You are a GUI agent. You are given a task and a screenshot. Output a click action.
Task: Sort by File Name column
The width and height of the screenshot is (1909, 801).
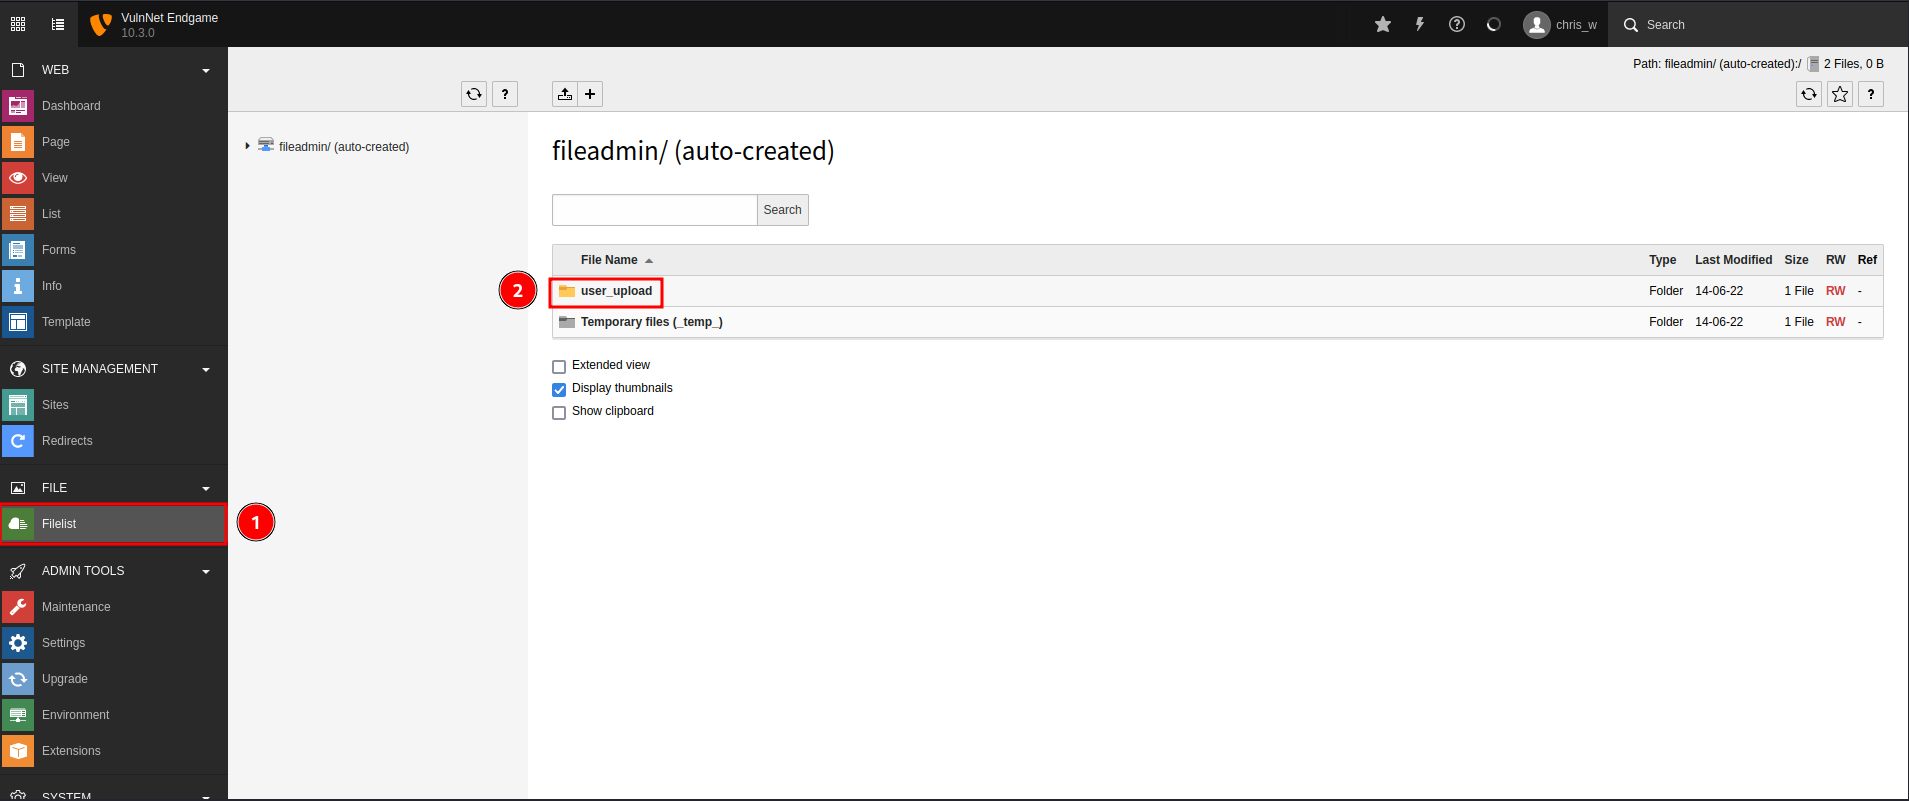tap(609, 260)
